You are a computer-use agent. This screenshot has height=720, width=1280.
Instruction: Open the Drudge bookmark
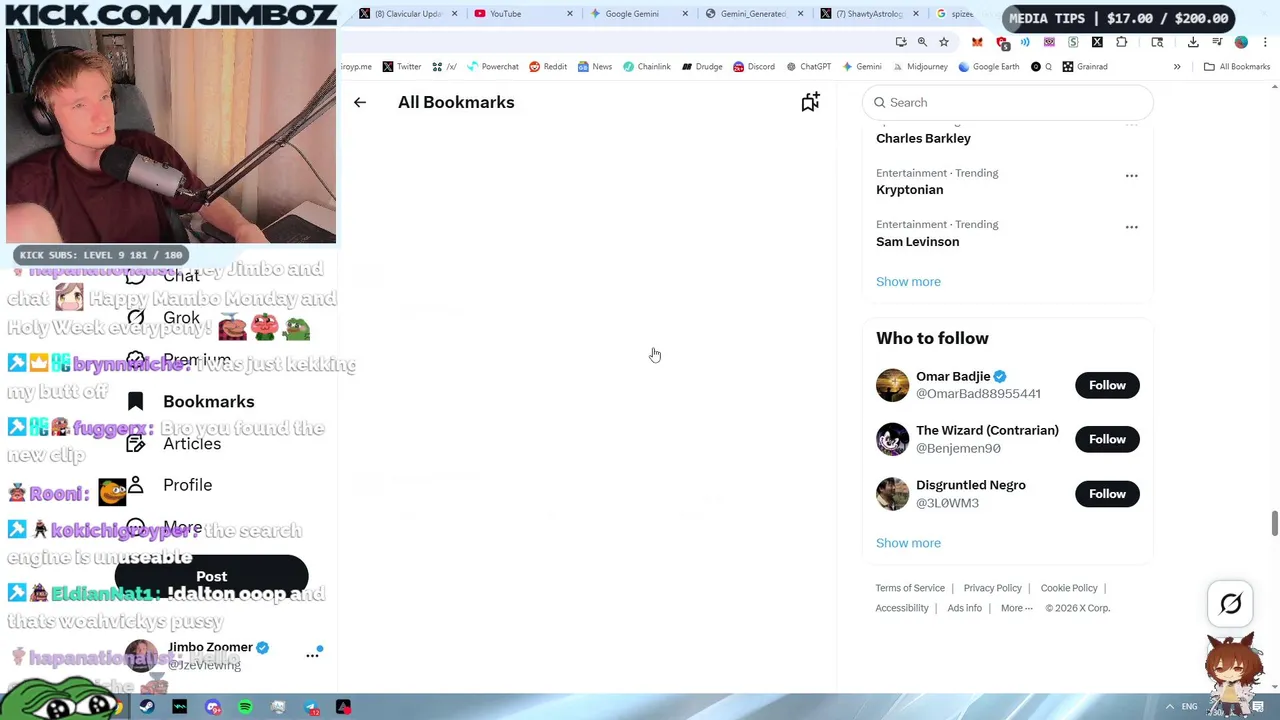702,67
